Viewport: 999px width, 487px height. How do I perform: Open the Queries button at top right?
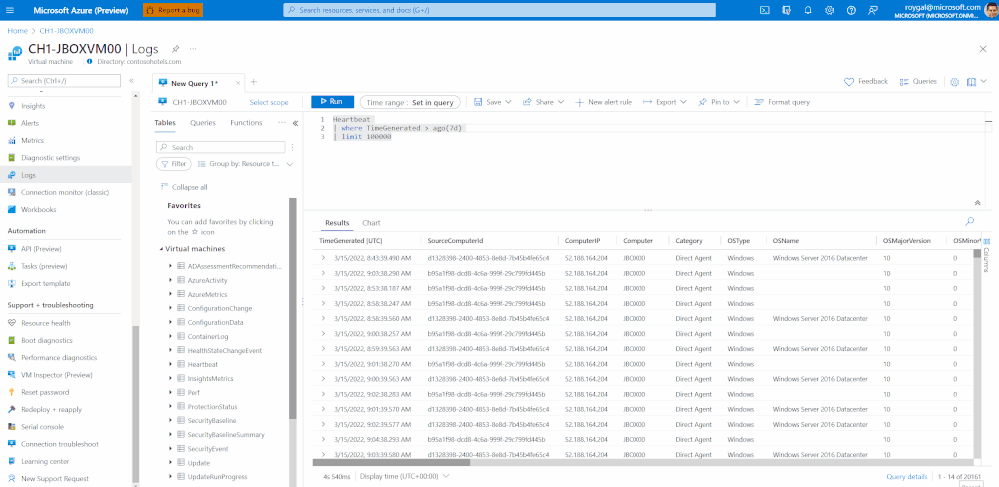[917, 82]
